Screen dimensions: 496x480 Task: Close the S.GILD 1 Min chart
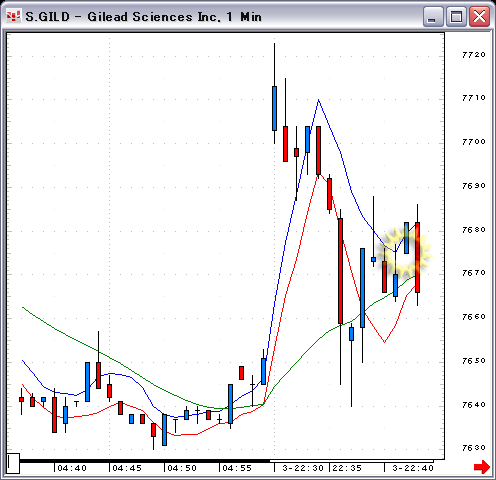point(479,16)
